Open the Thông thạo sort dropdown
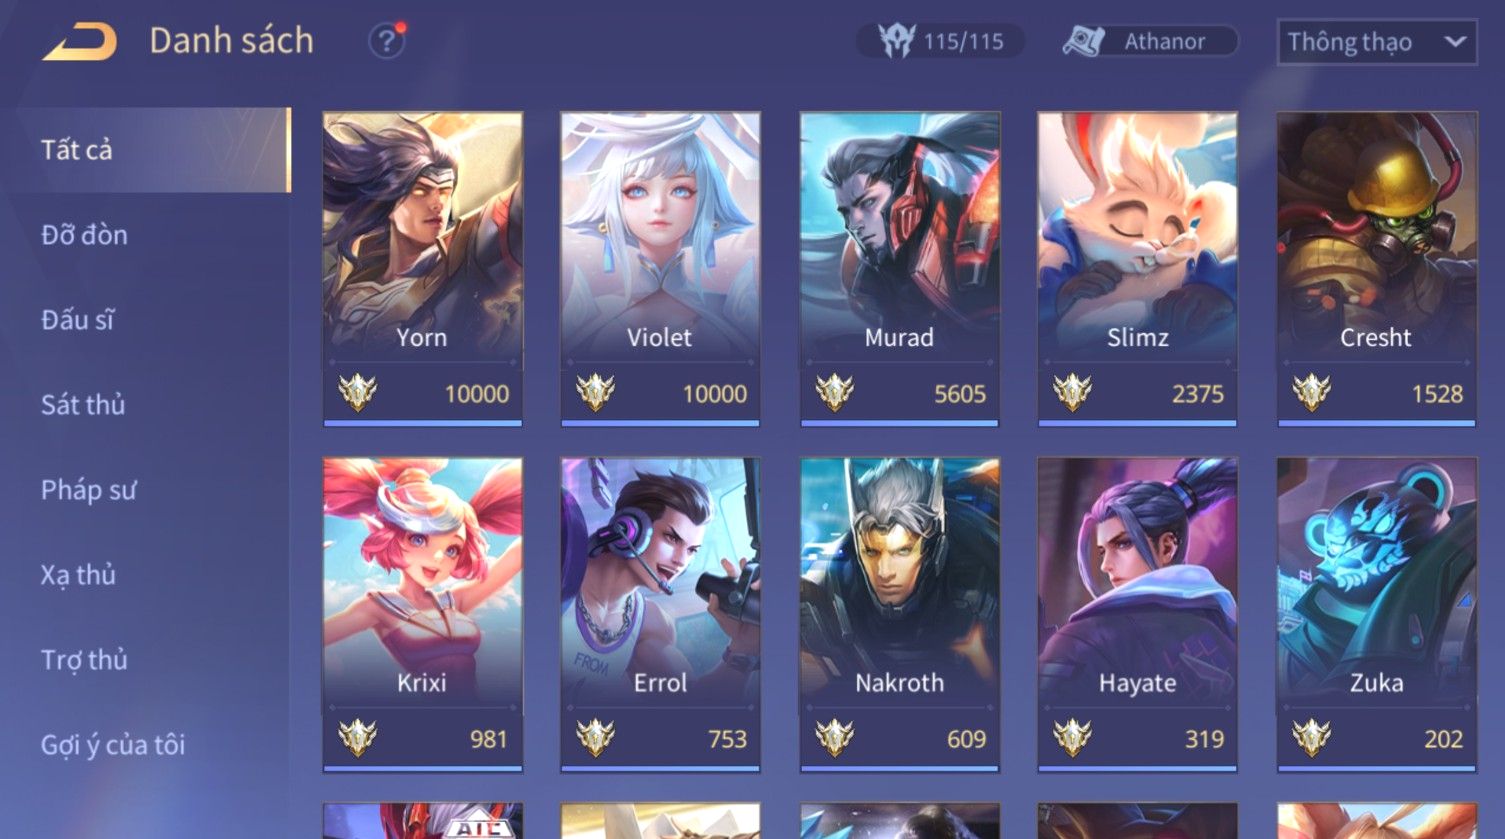 click(1376, 42)
